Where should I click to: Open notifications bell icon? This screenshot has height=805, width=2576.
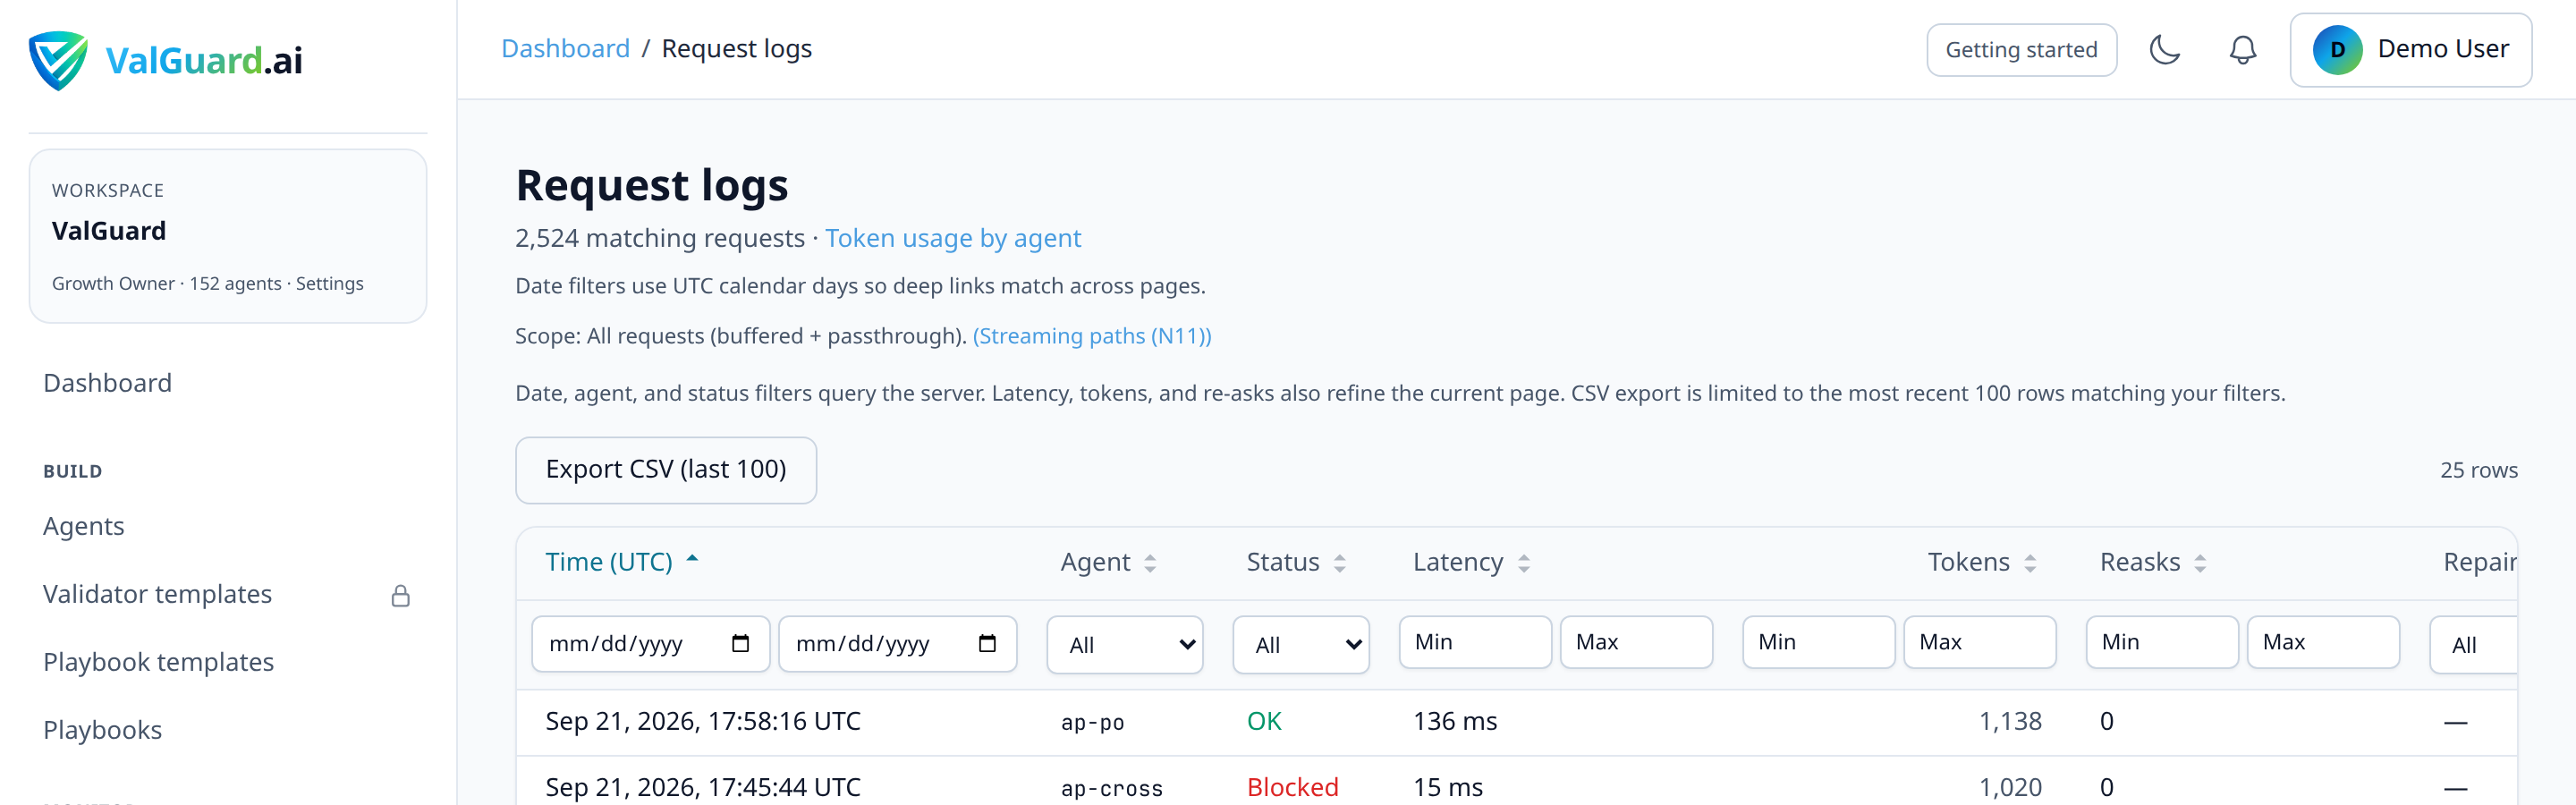pyautogui.click(x=2242, y=50)
